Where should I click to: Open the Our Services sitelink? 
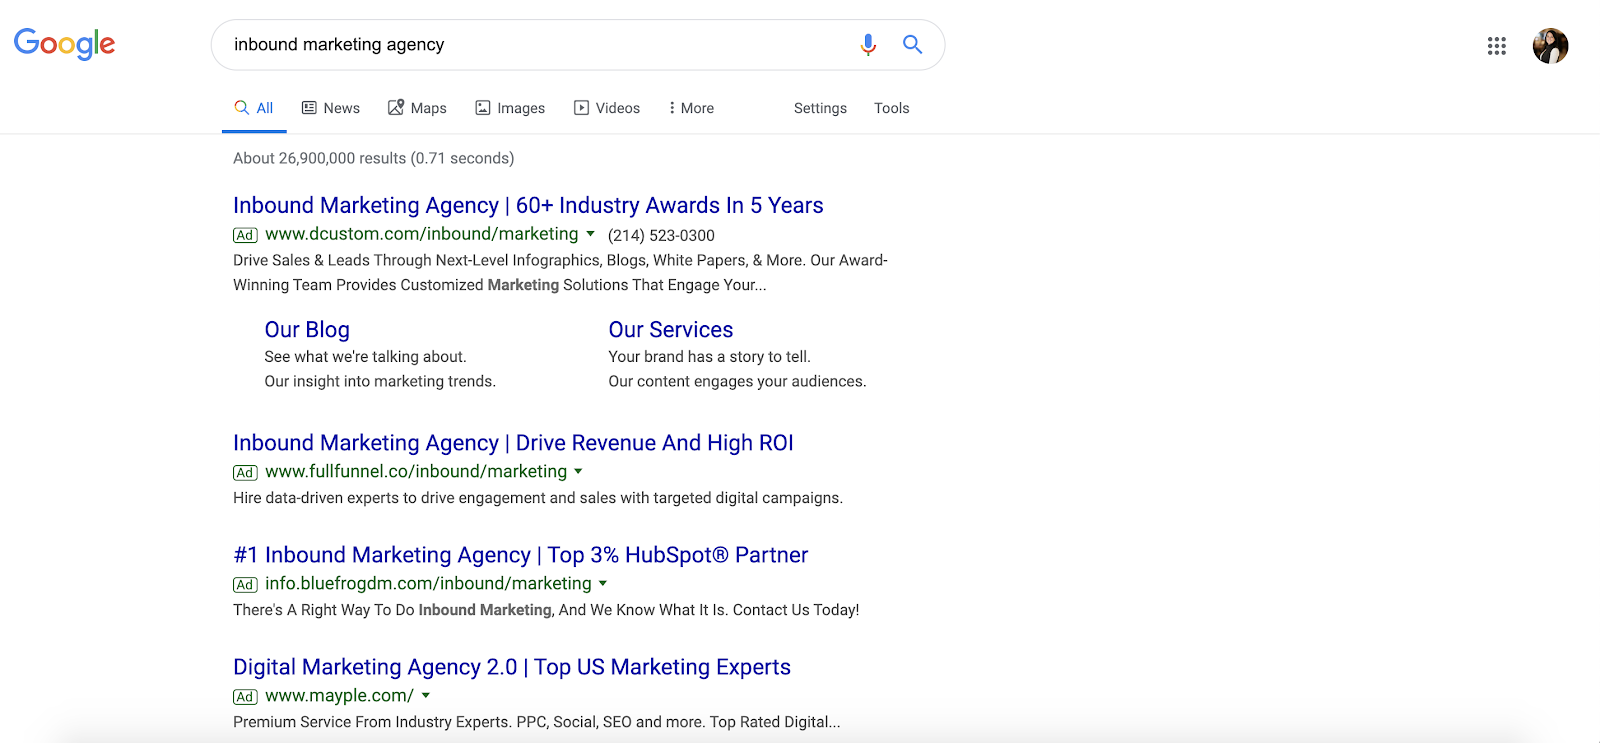coord(671,330)
